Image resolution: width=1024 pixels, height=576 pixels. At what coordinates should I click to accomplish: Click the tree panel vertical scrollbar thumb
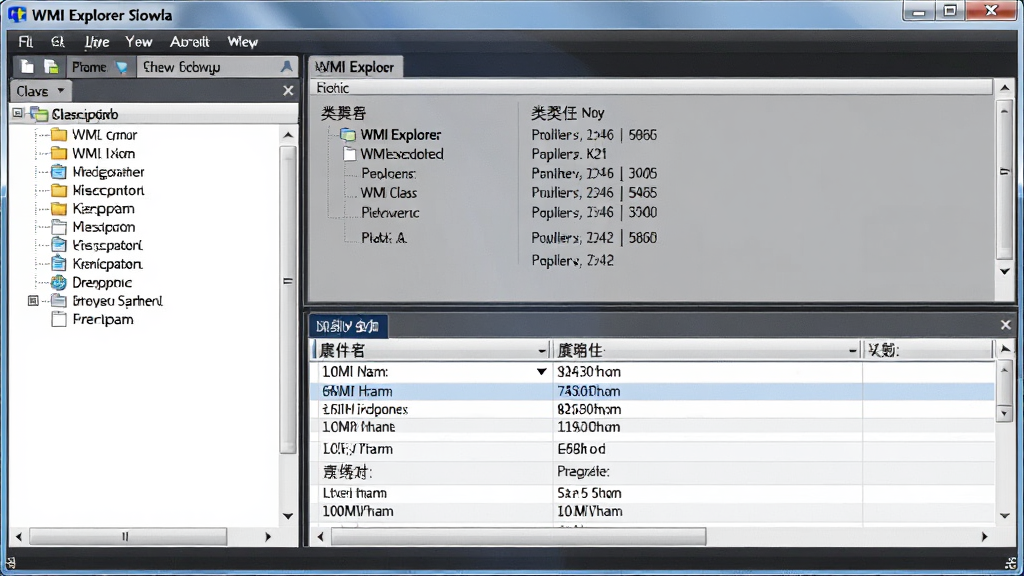(287, 299)
